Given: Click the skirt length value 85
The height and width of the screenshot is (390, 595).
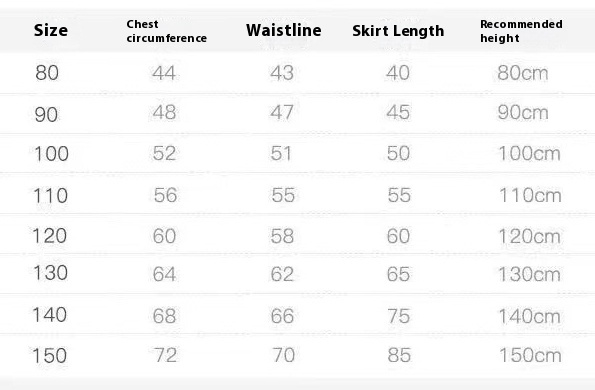Looking at the screenshot, I should point(399,355).
